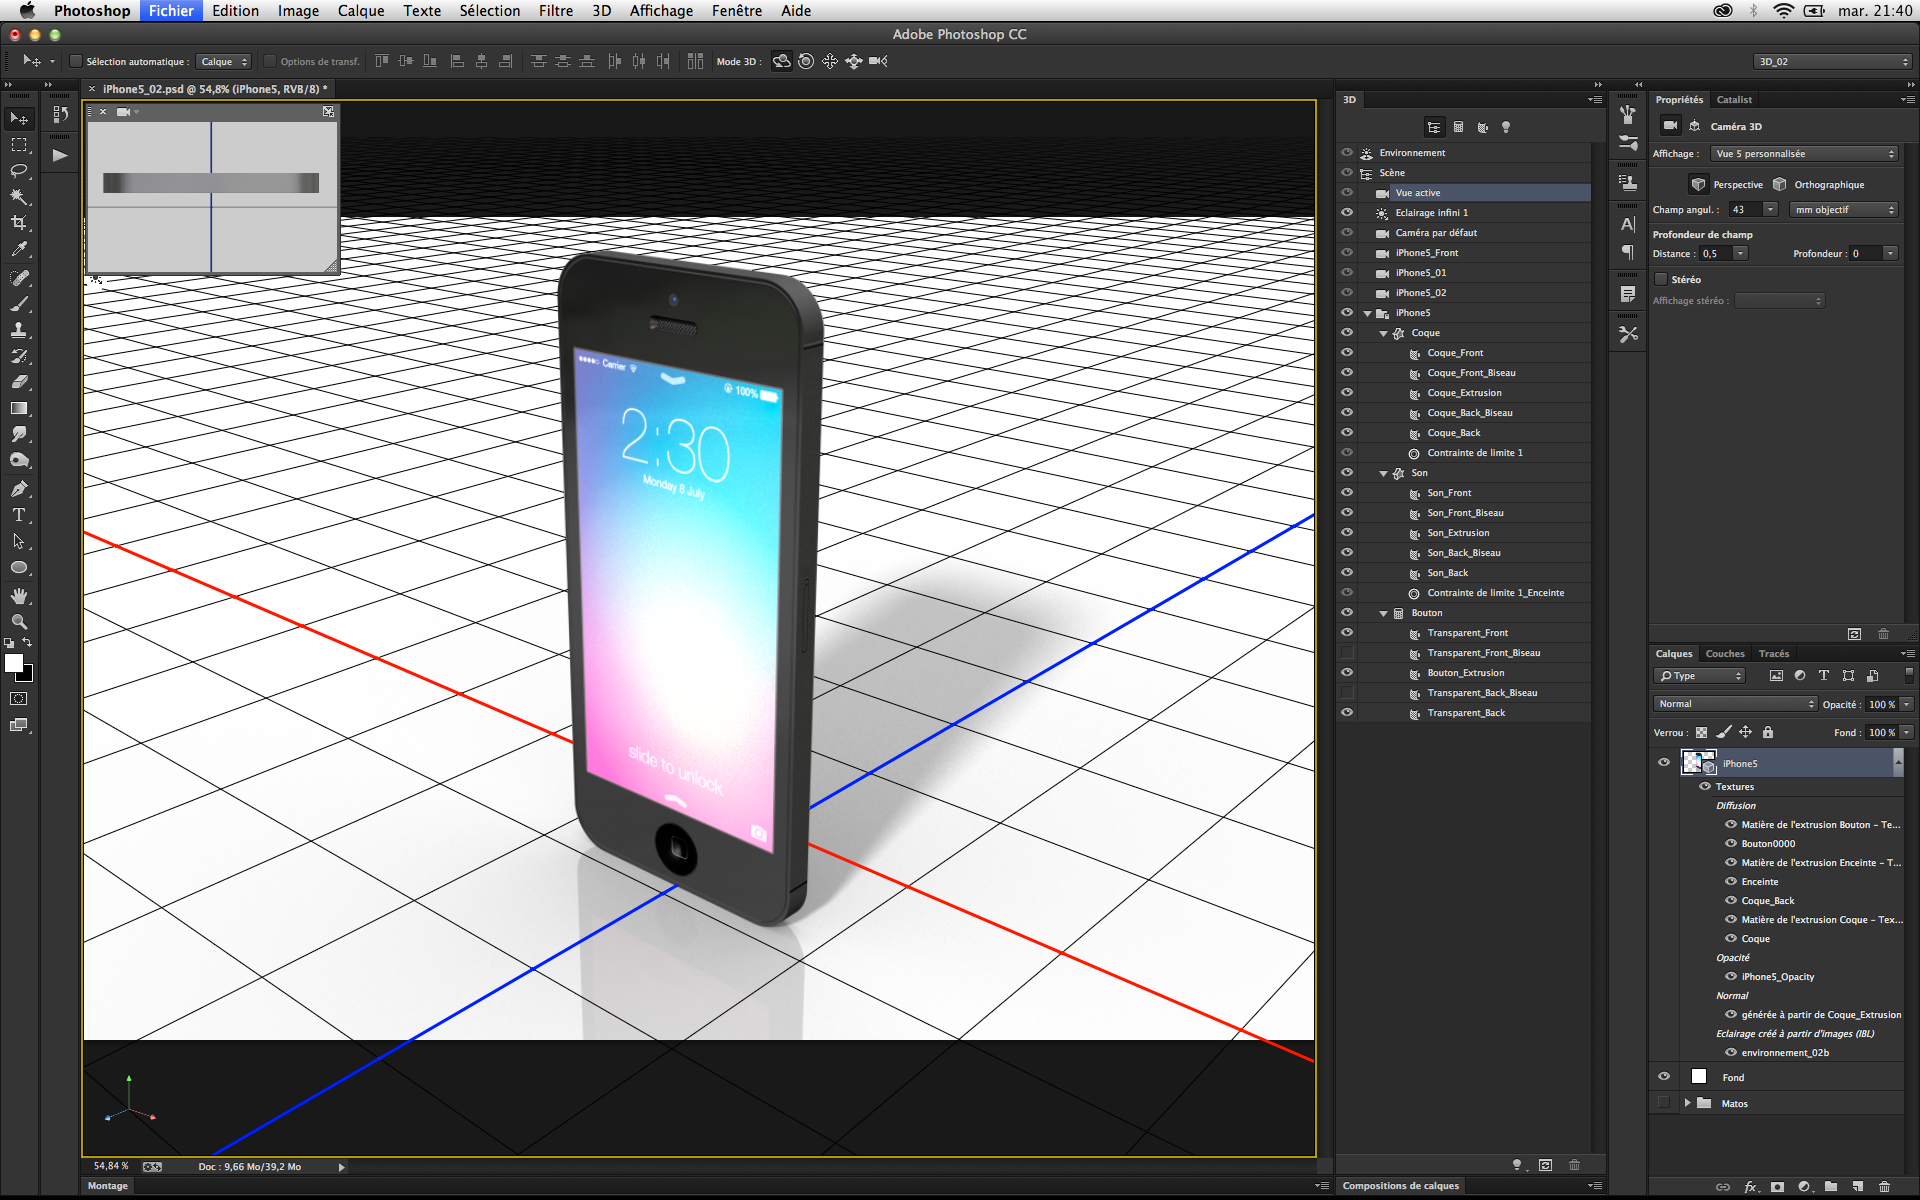
Task: Select the Eraser tool
Action: (19, 382)
